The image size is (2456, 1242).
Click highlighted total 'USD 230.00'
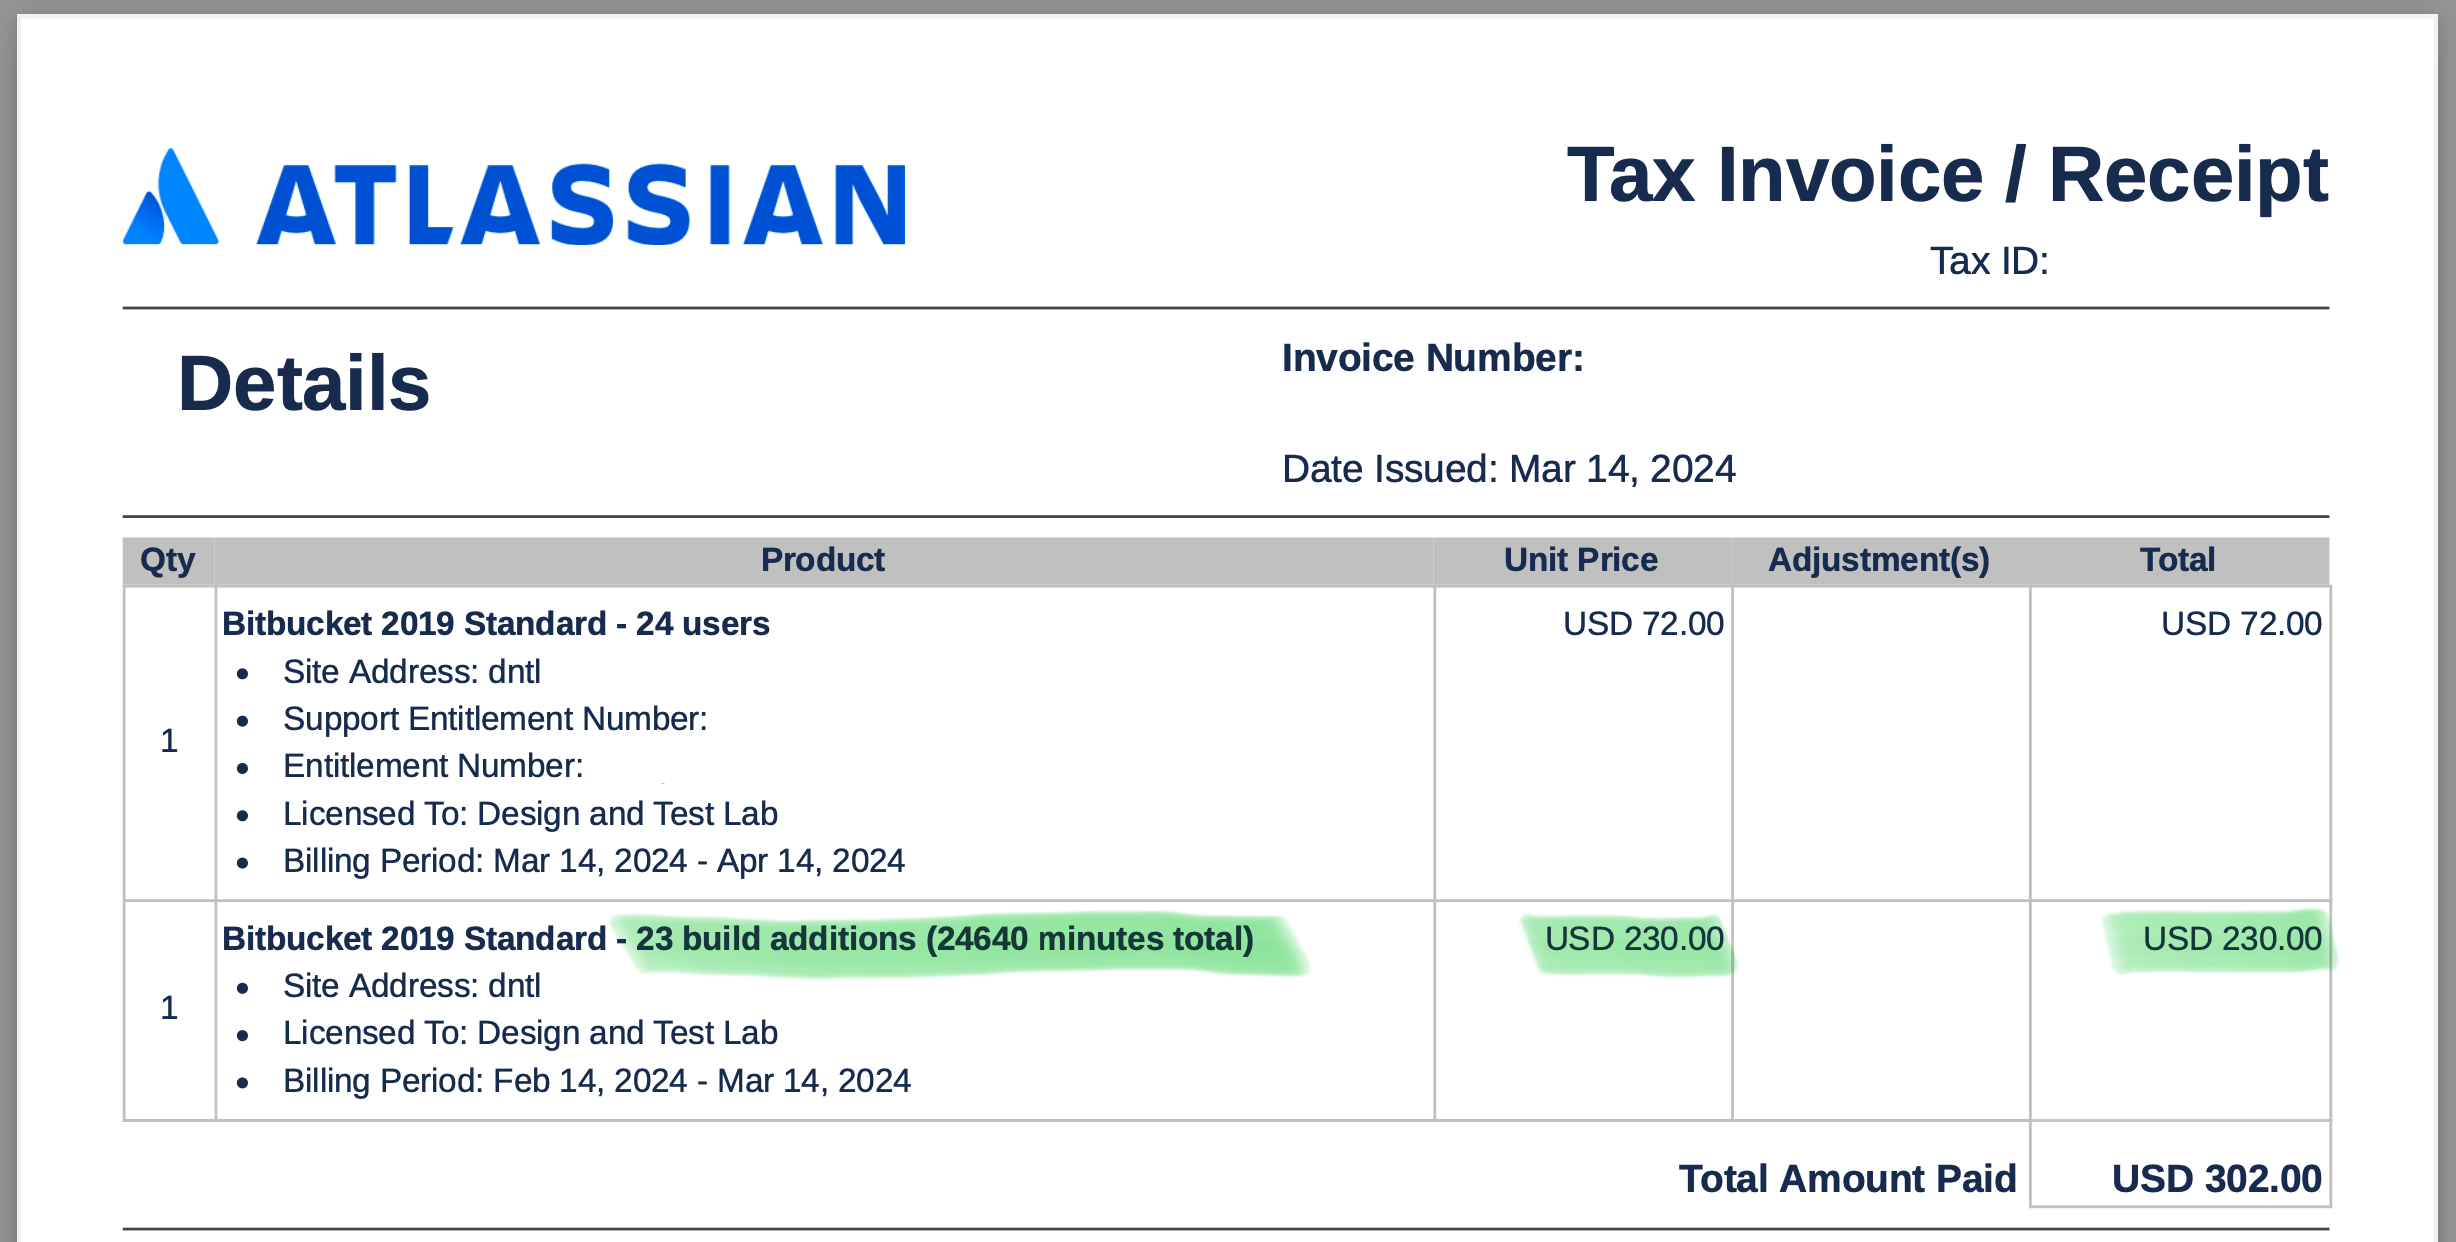click(2232, 939)
